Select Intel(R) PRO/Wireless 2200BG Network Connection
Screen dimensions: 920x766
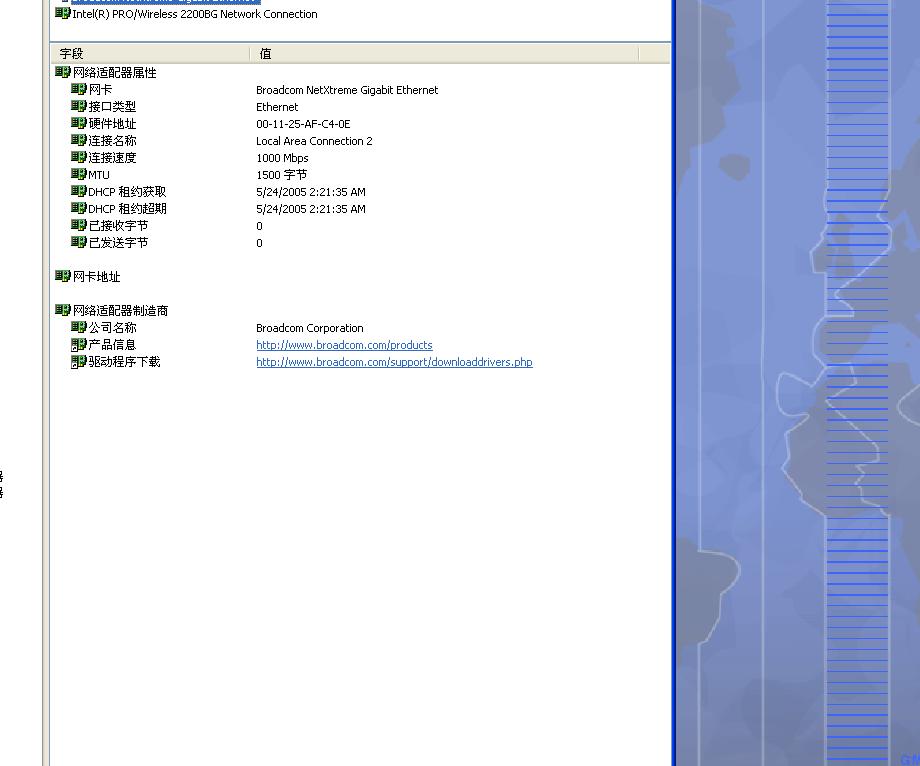(194, 14)
